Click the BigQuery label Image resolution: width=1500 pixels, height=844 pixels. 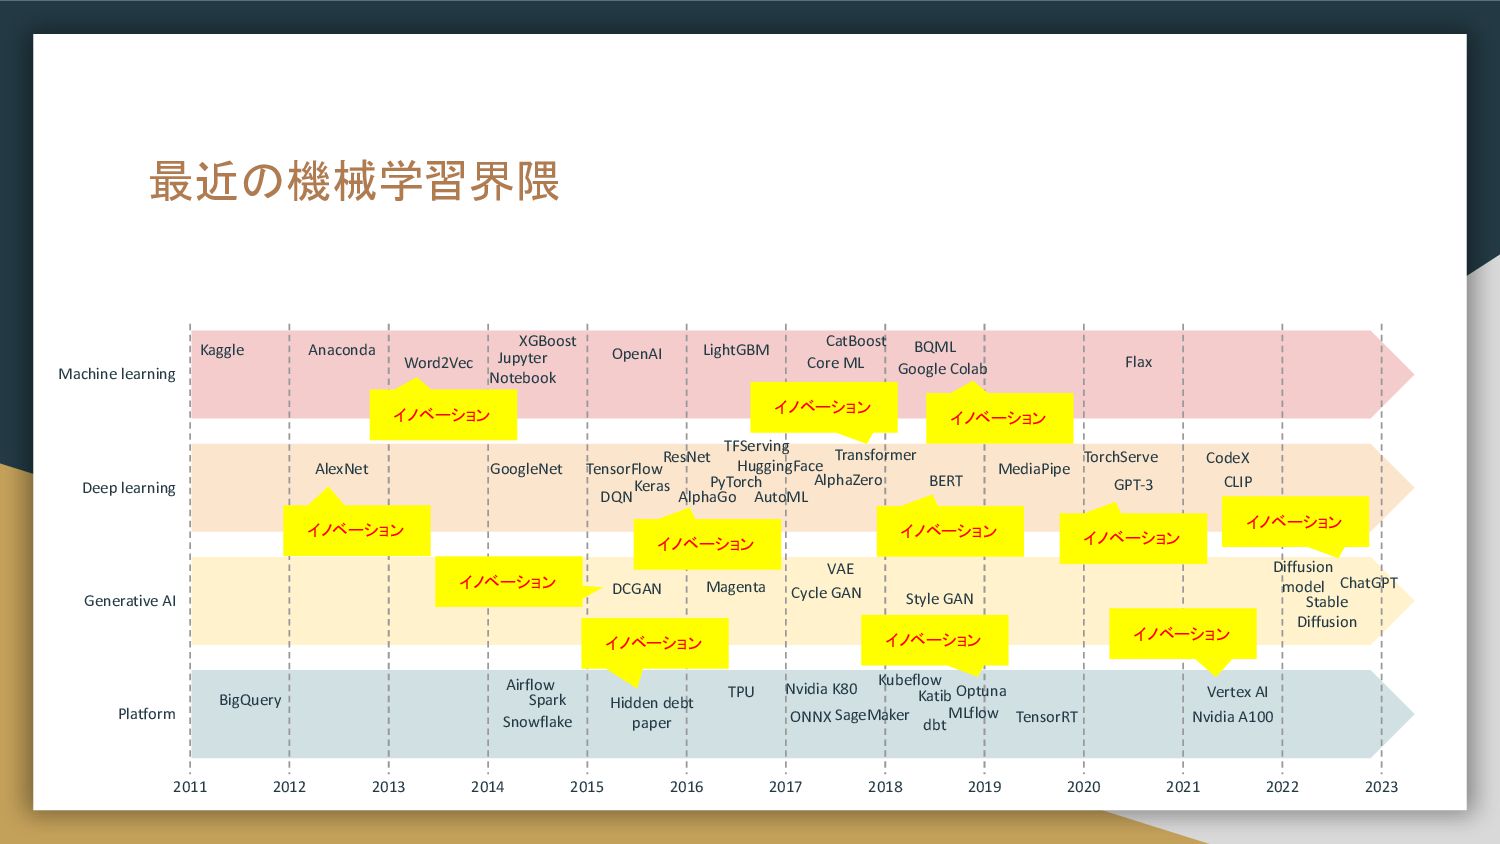[250, 700]
